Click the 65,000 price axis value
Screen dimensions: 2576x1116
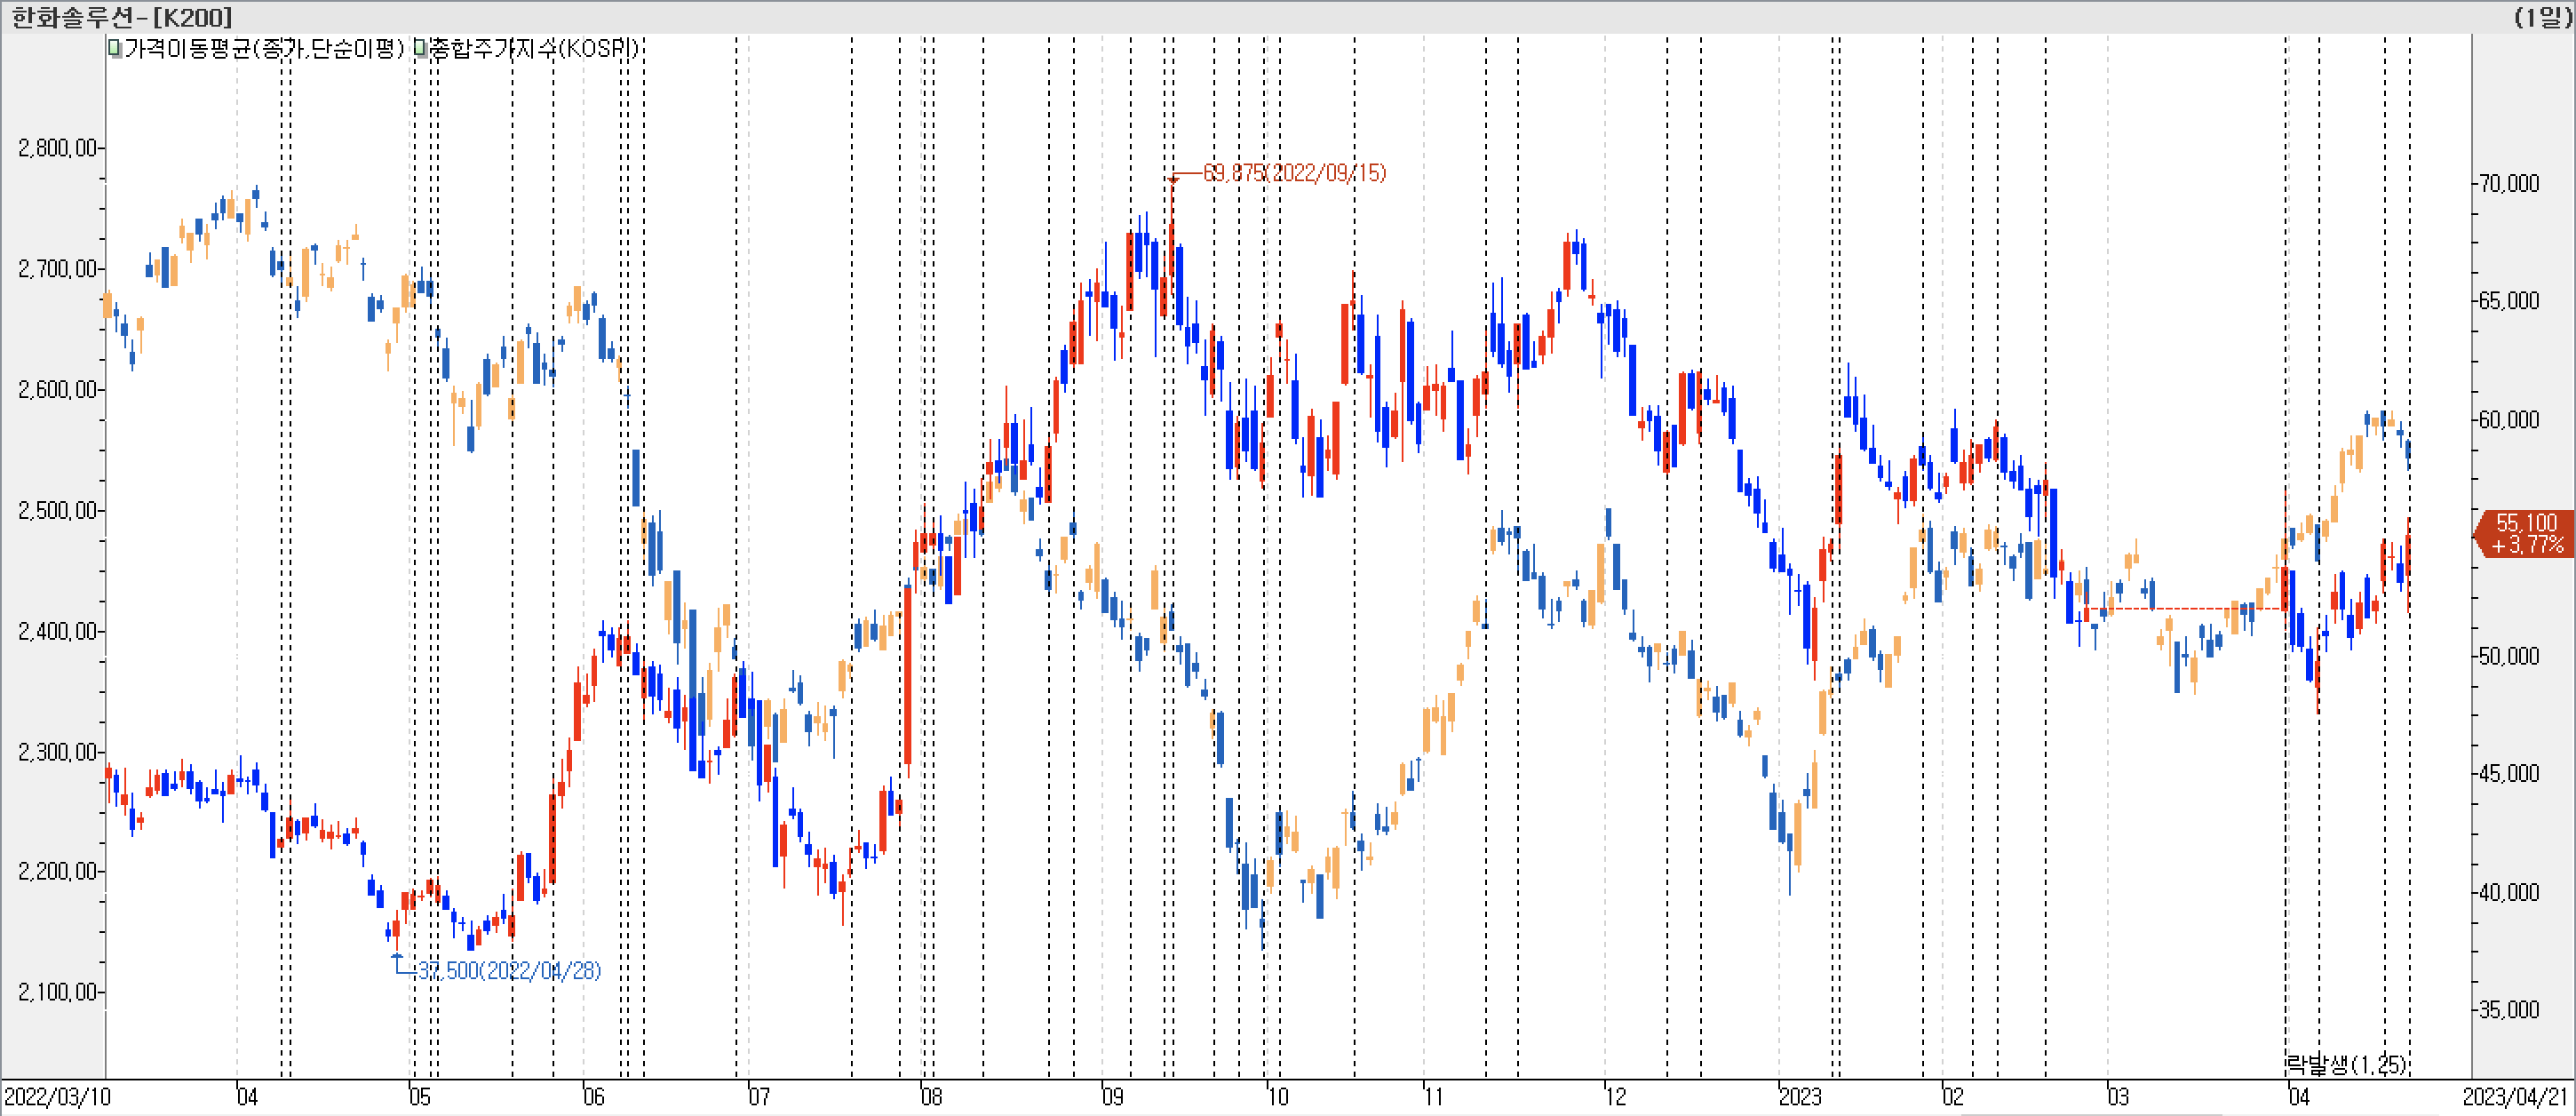point(2509,301)
